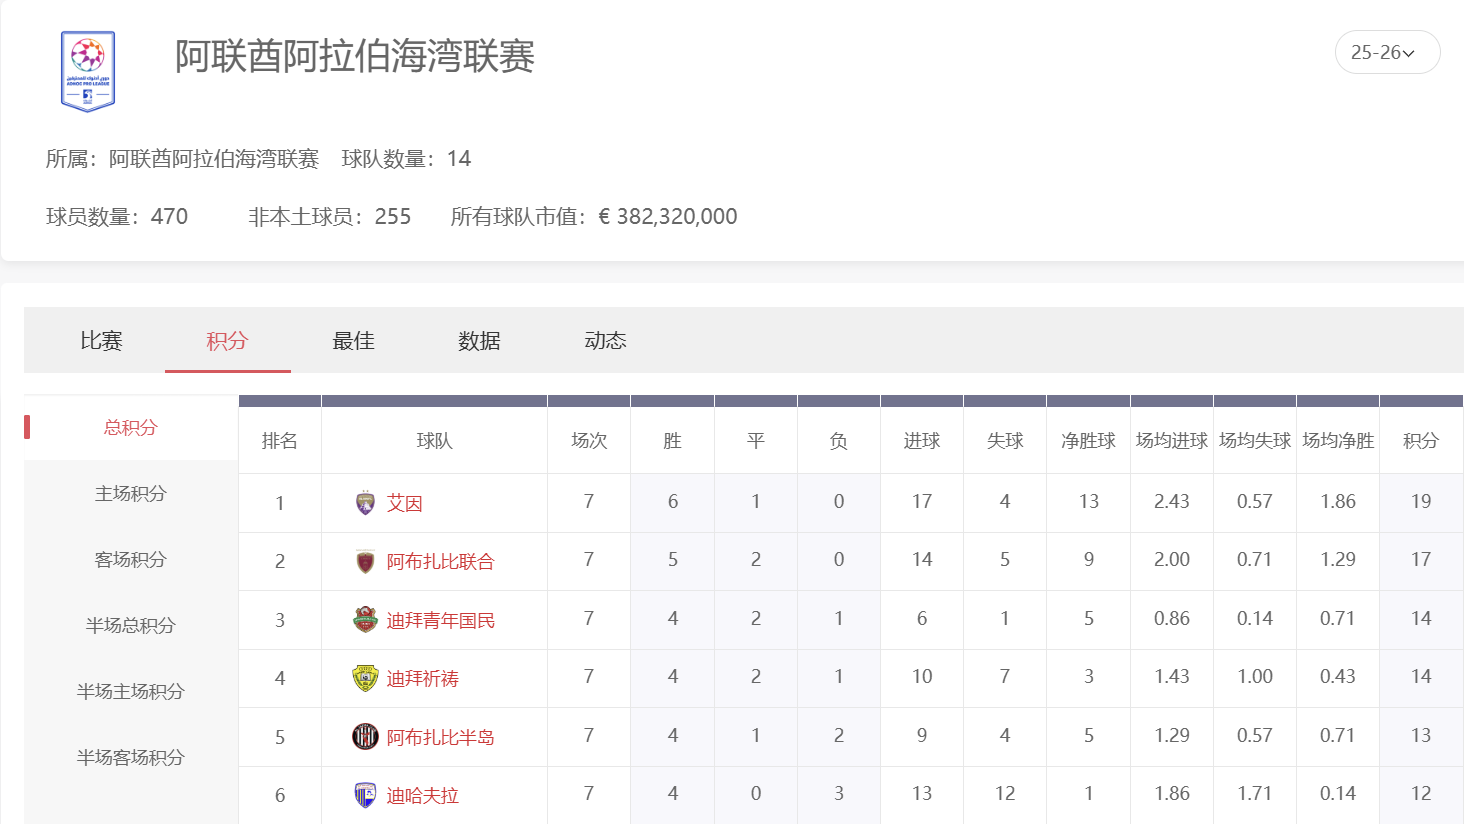Select 主场积分 in the sidebar
This screenshot has width=1464, height=824.
pos(131,493)
